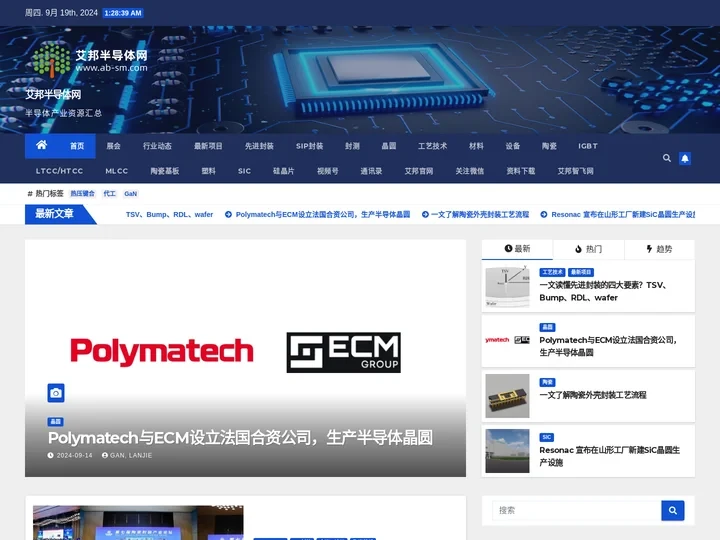Click the 晶圆 badge on featured post

56,422
